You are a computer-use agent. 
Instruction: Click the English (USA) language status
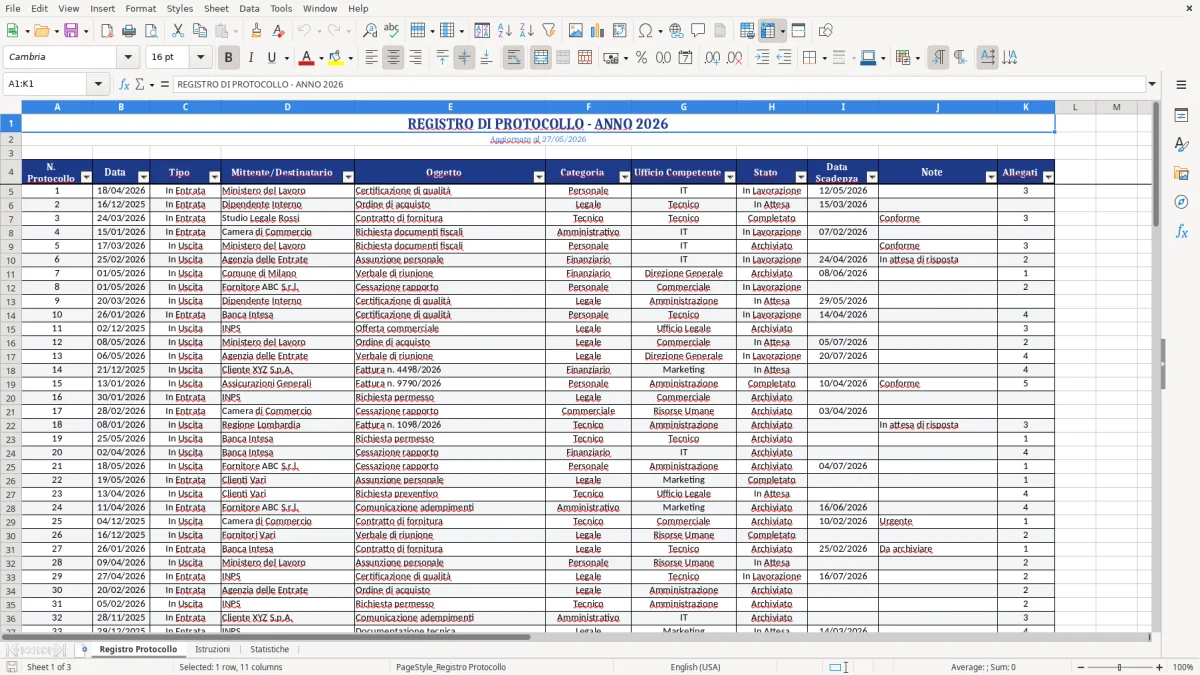(695, 667)
